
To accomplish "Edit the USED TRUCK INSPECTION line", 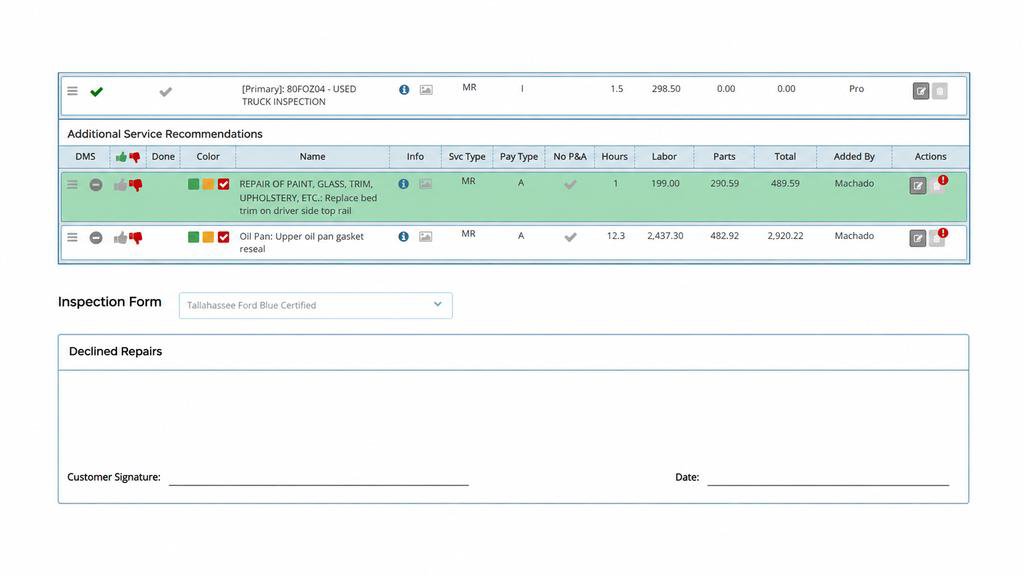I will (921, 91).
